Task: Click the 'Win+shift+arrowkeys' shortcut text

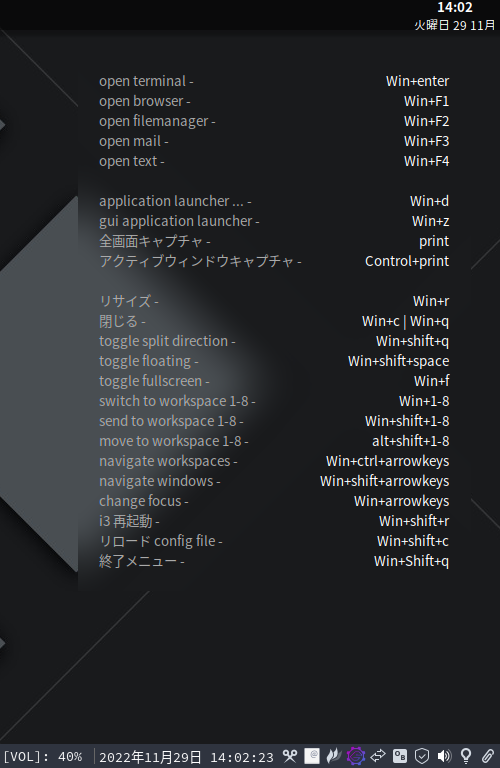Action: tap(384, 481)
